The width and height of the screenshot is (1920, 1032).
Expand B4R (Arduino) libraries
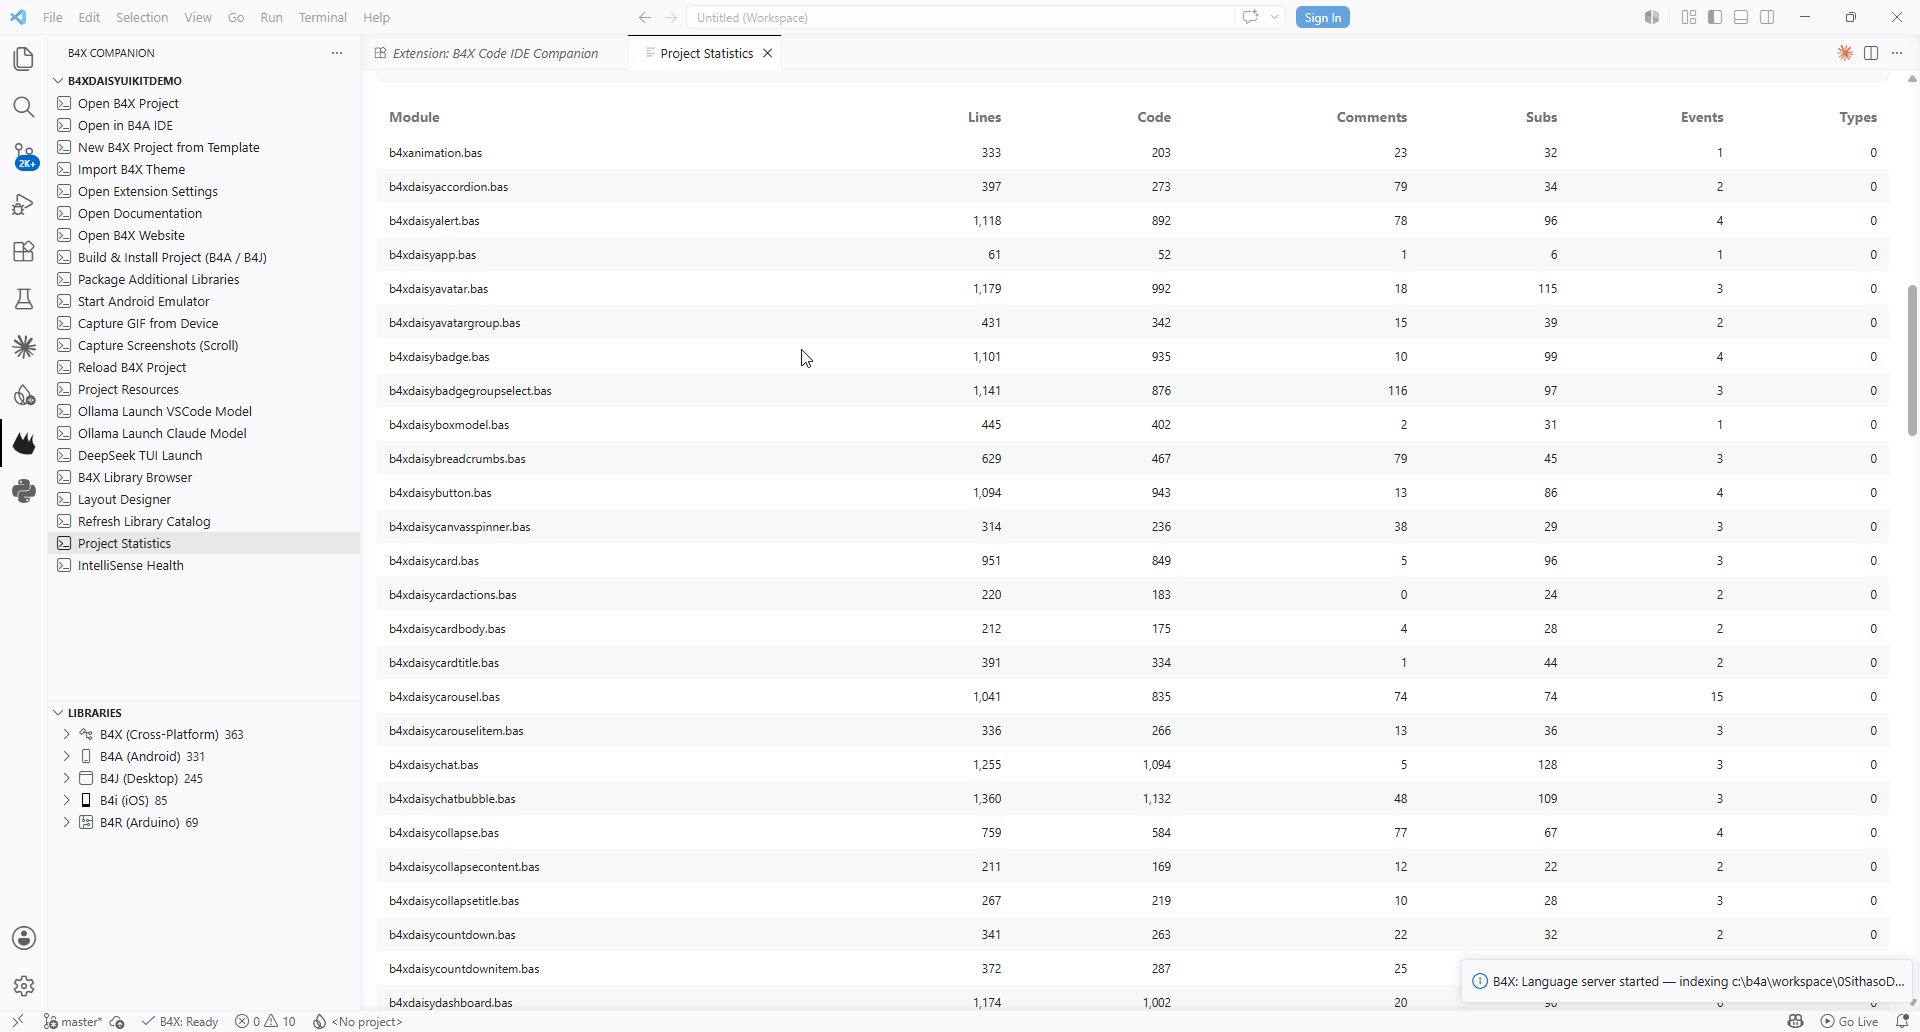[67, 822]
